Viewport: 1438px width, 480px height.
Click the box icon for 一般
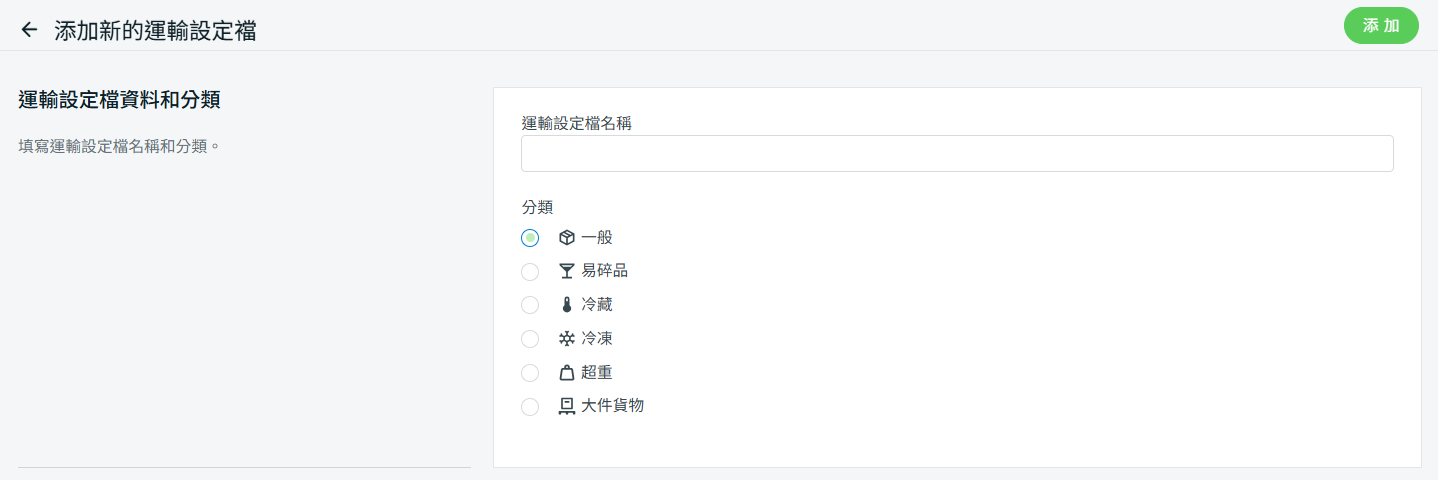point(567,238)
